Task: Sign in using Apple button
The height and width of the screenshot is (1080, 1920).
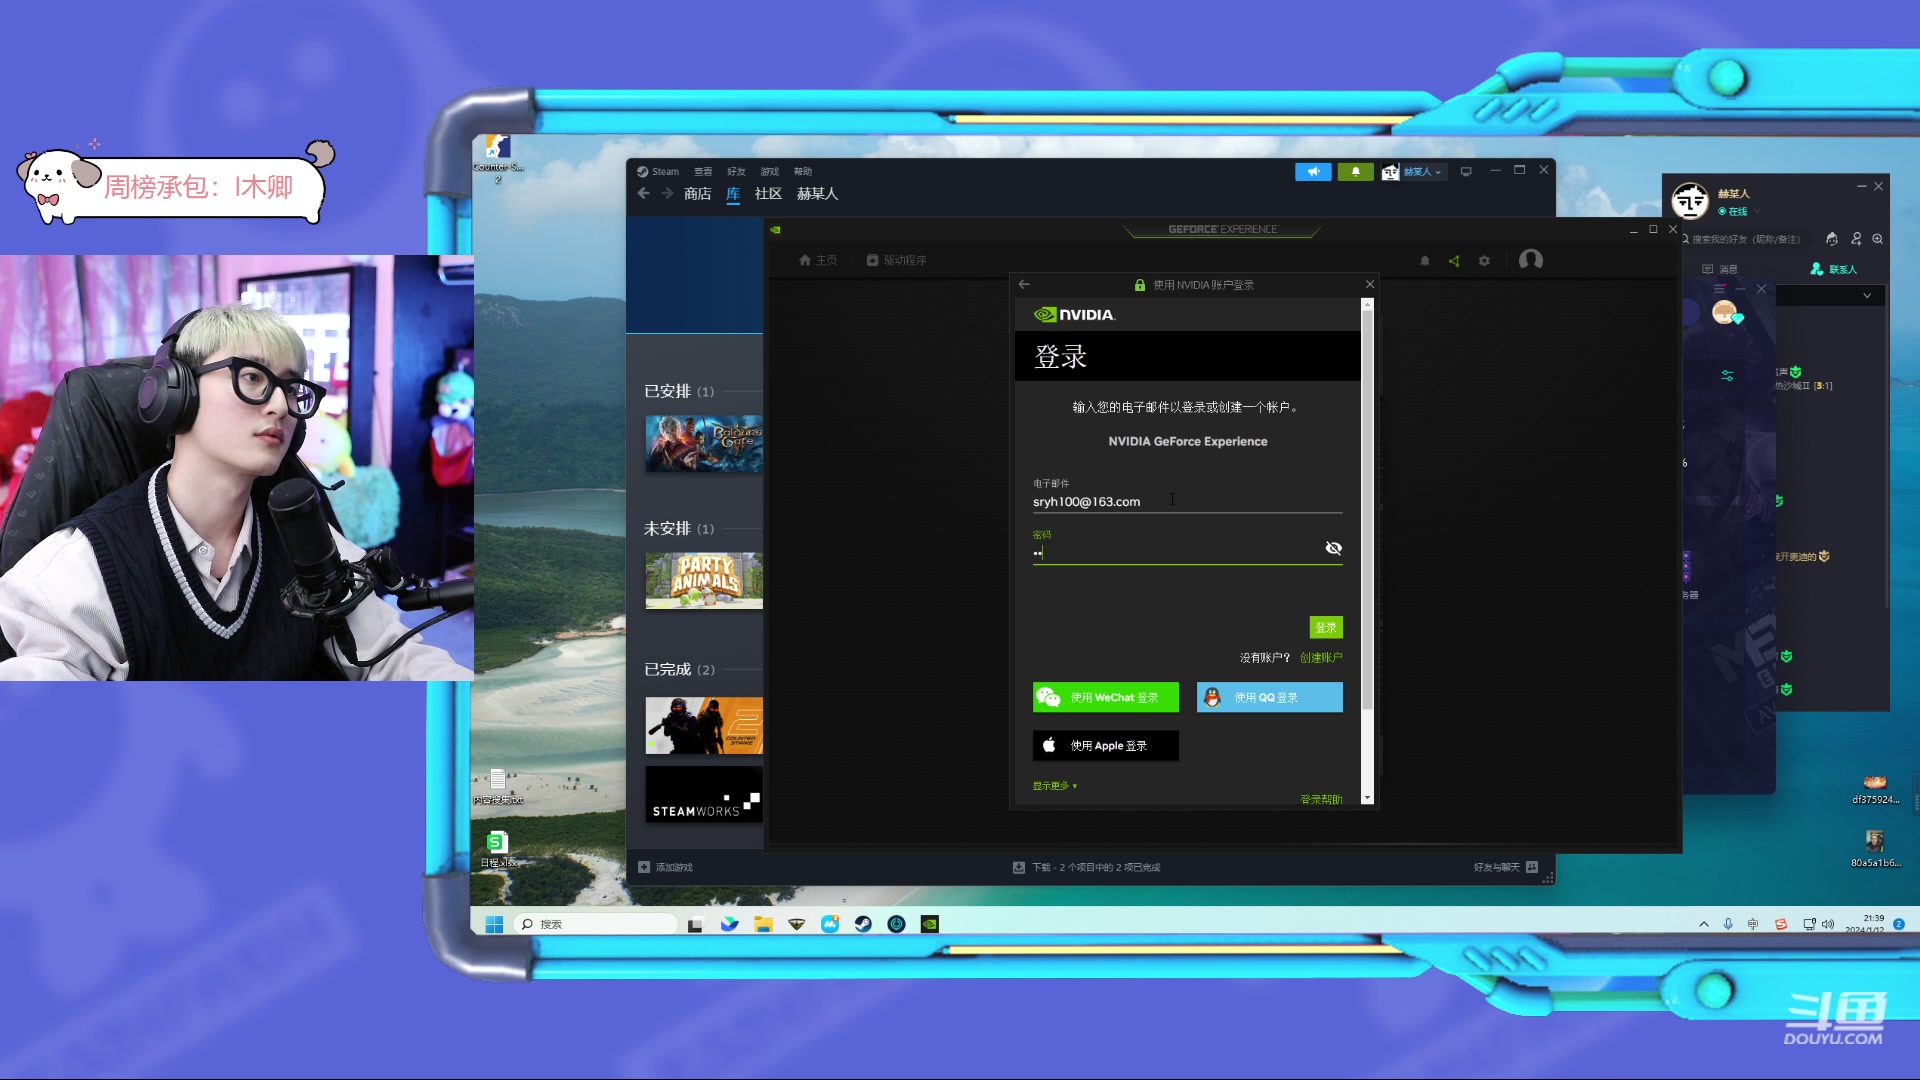Action: tap(1106, 745)
